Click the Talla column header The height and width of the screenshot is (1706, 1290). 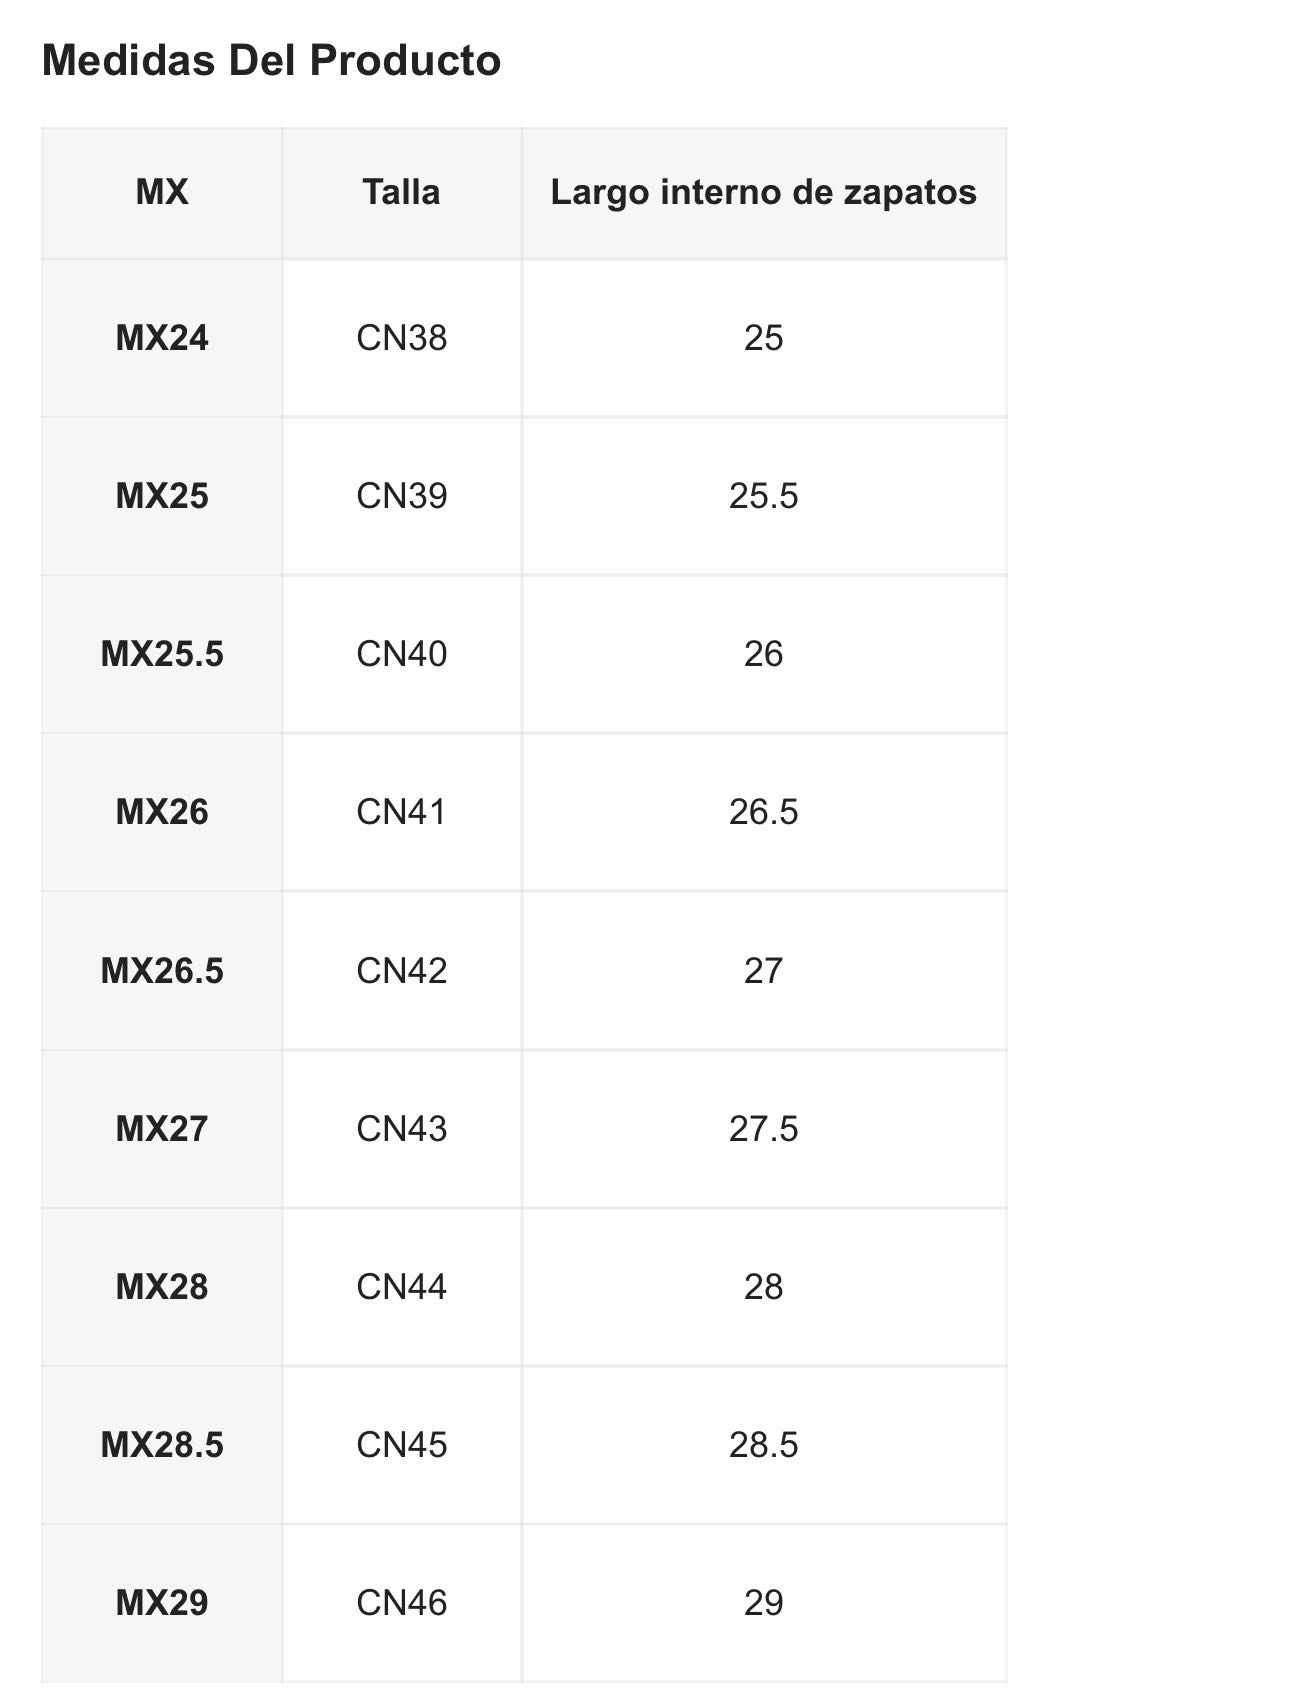click(x=401, y=192)
